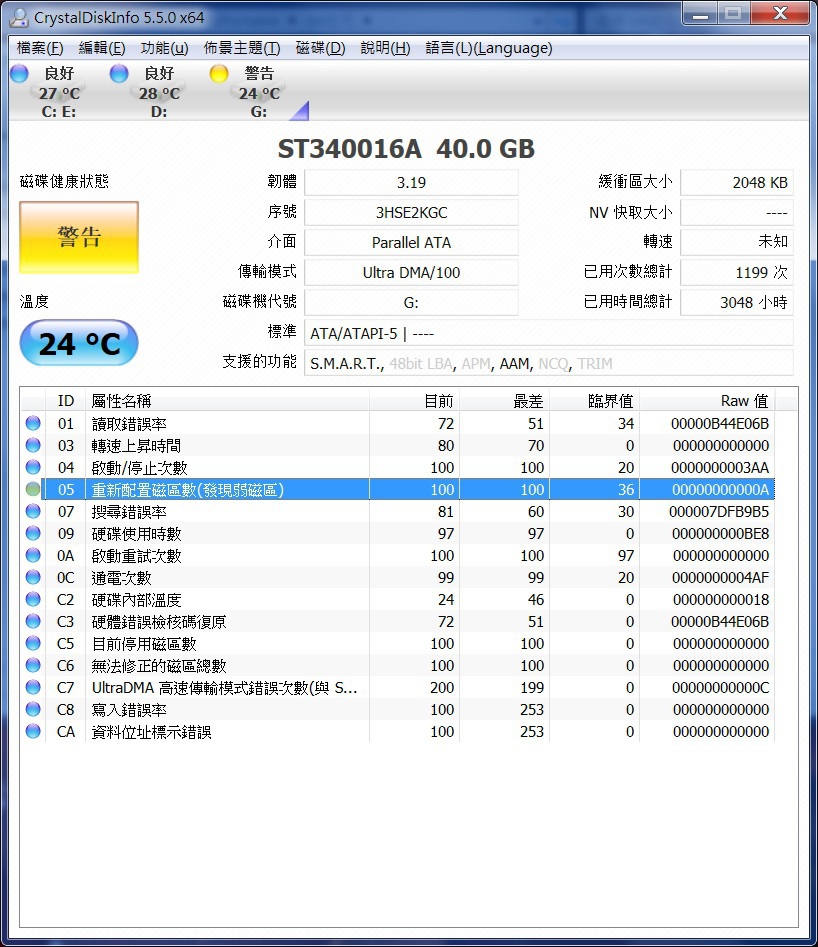The height and width of the screenshot is (947, 818).
Task: Click the serial number field 3HSE2KGC
Action: [411, 213]
